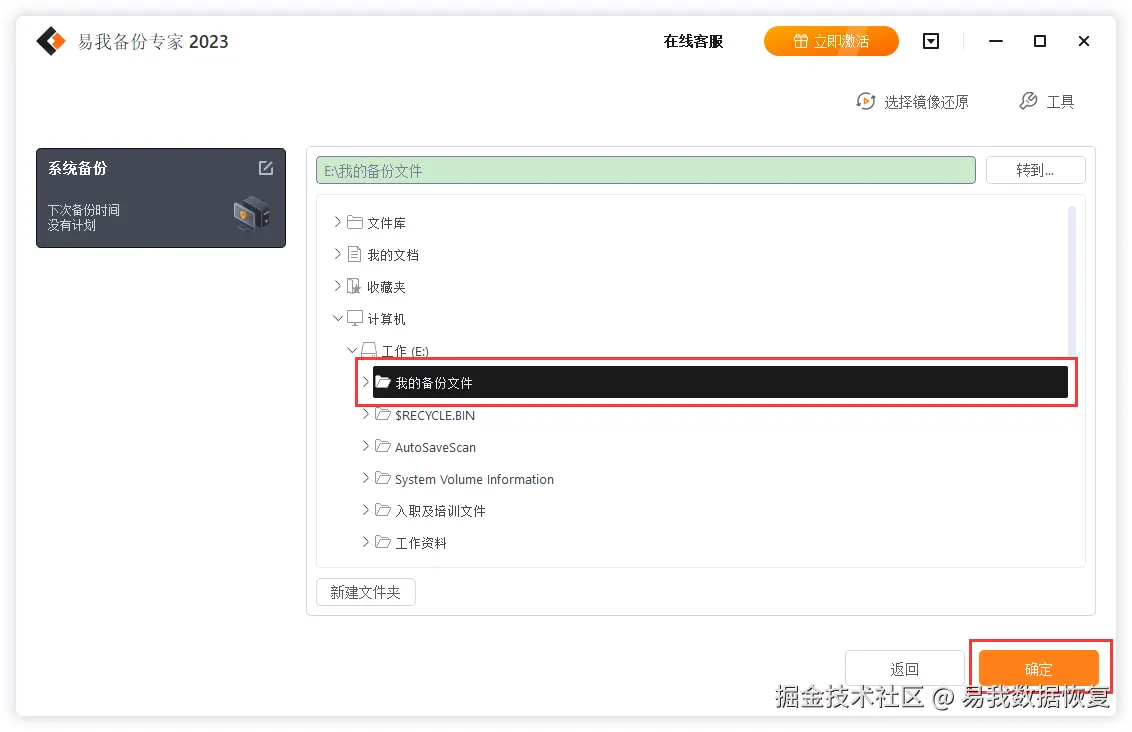
Task: Minimize the backup window
Action: (x=996, y=41)
